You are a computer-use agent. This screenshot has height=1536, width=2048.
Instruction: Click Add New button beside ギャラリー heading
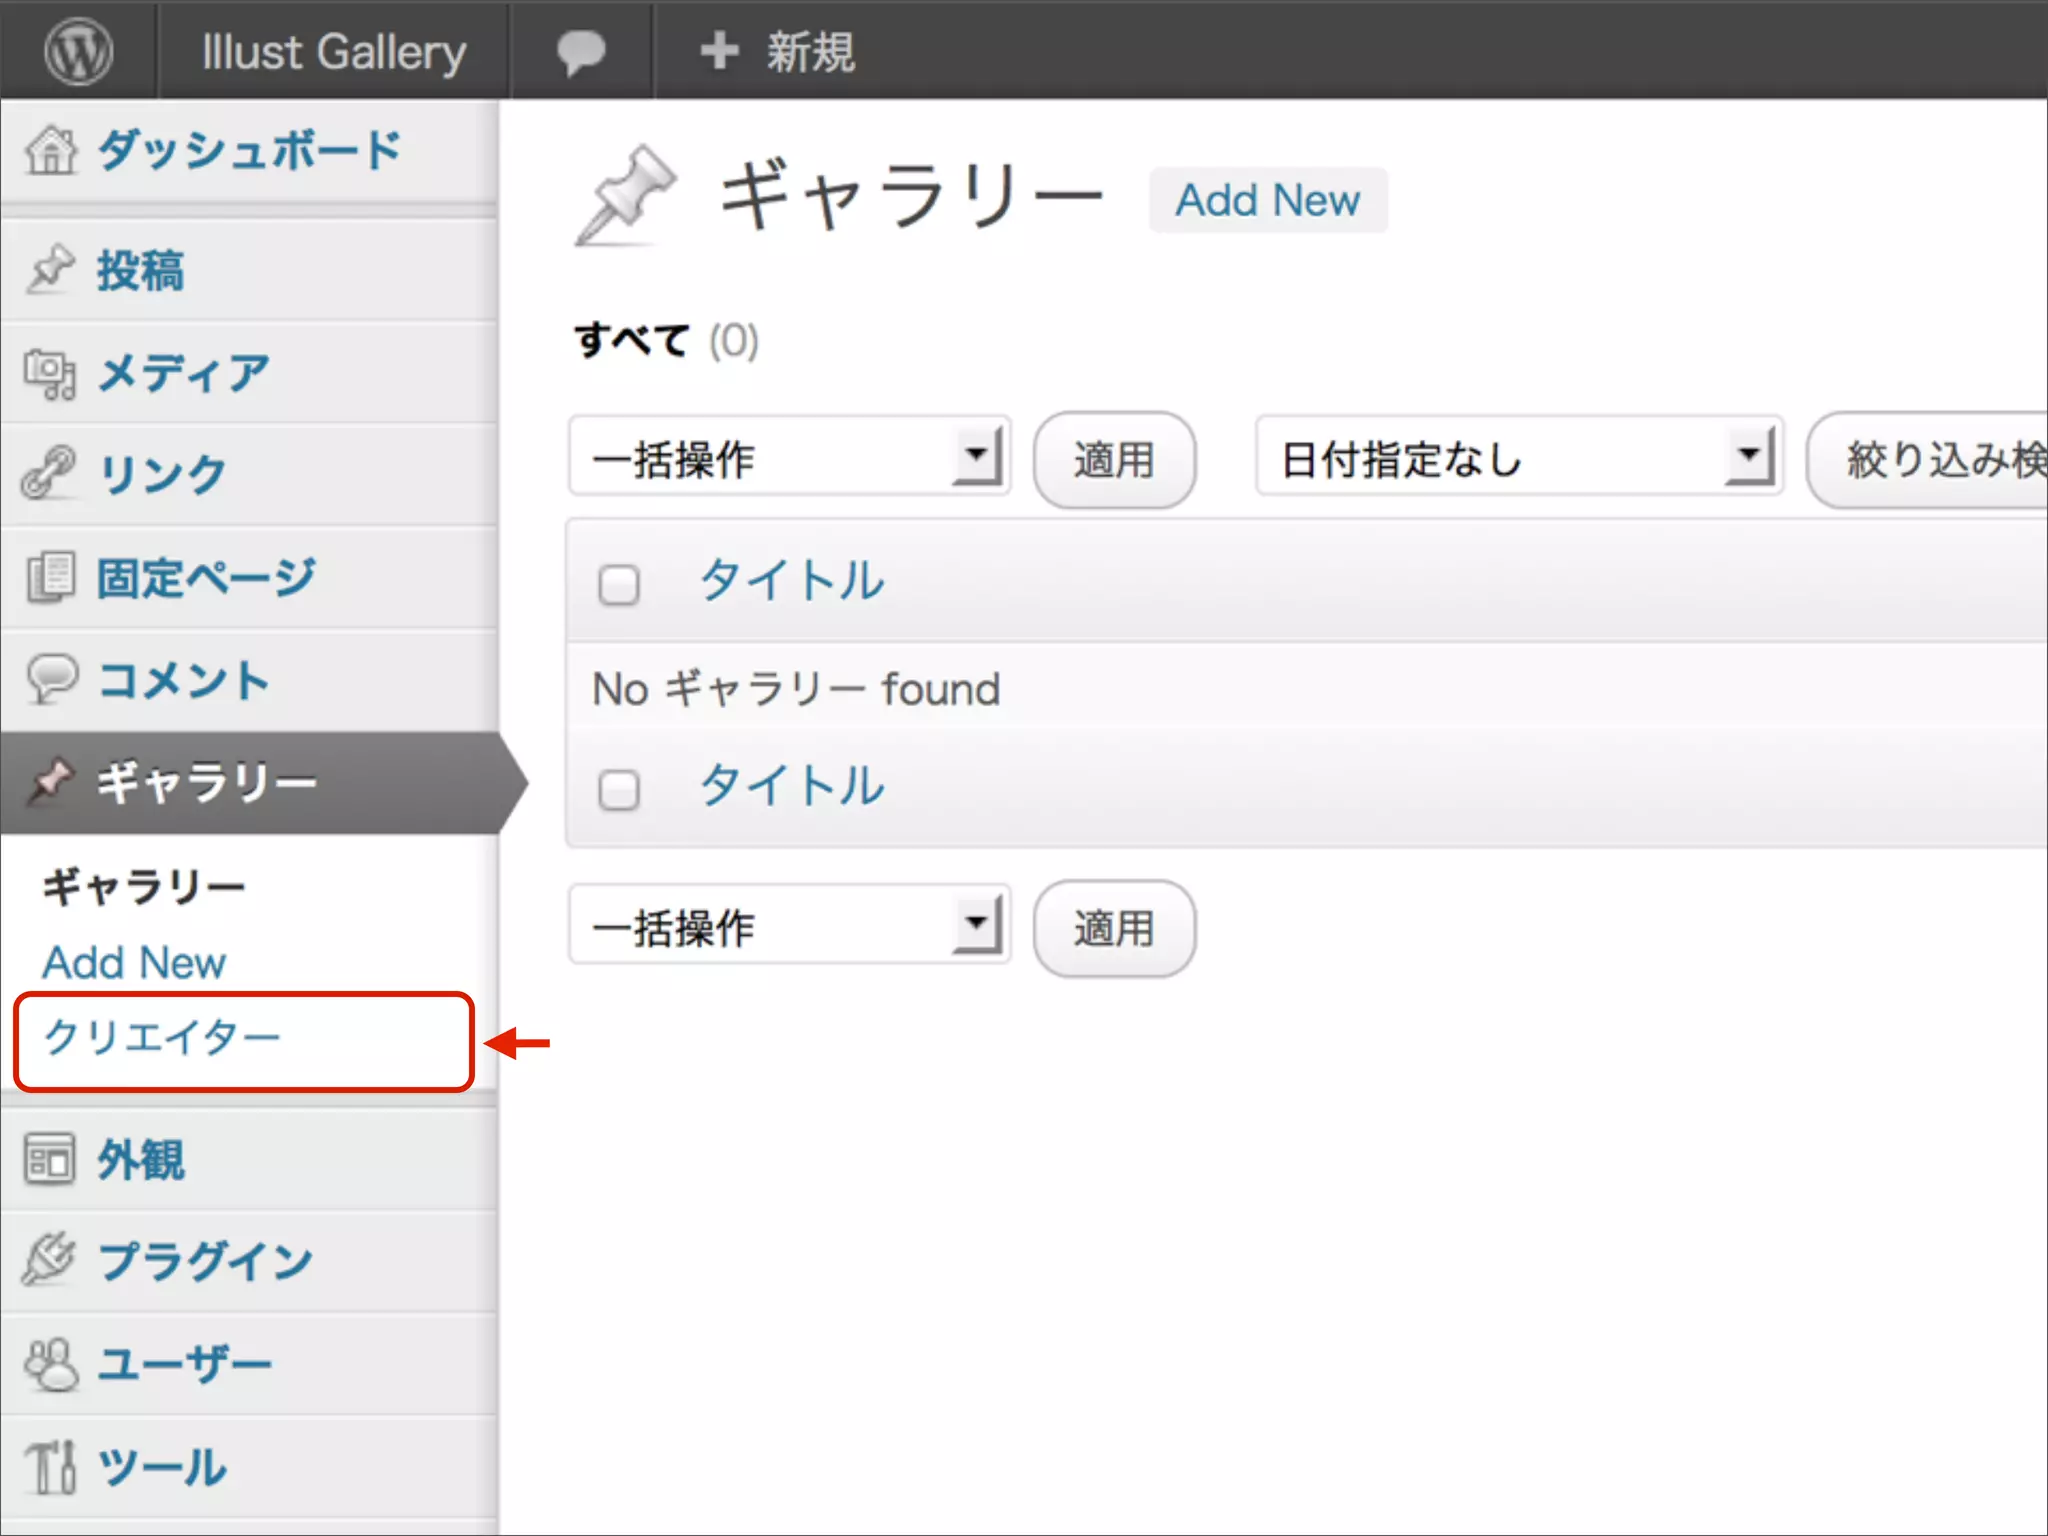(x=1267, y=200)
